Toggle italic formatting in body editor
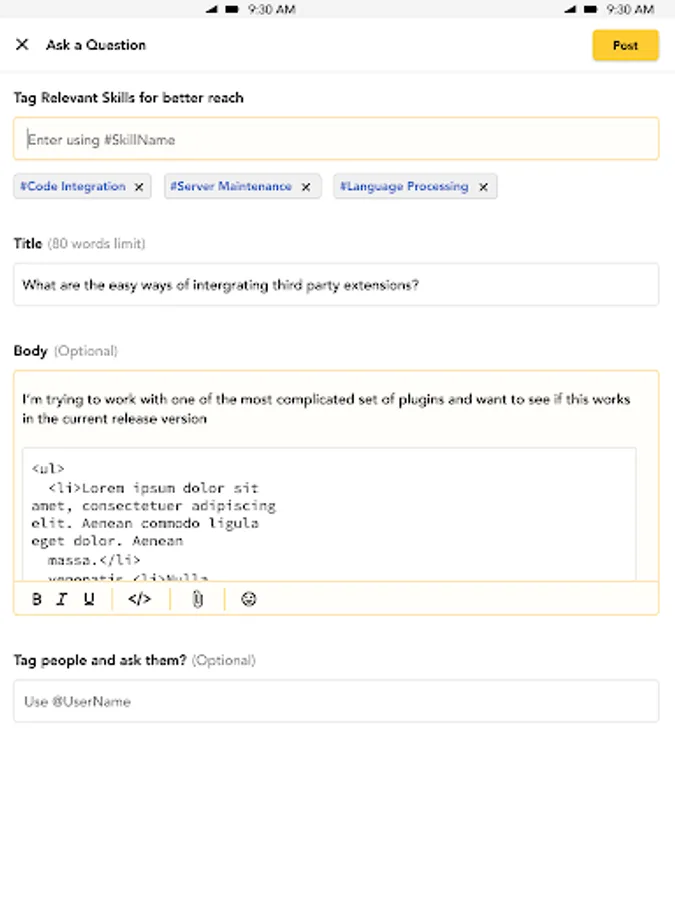Viewport: 675px width, 900px height. pos(62,600)
